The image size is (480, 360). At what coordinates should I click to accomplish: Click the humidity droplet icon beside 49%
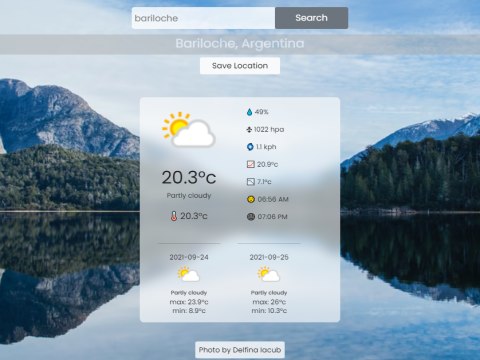[249, 112]
